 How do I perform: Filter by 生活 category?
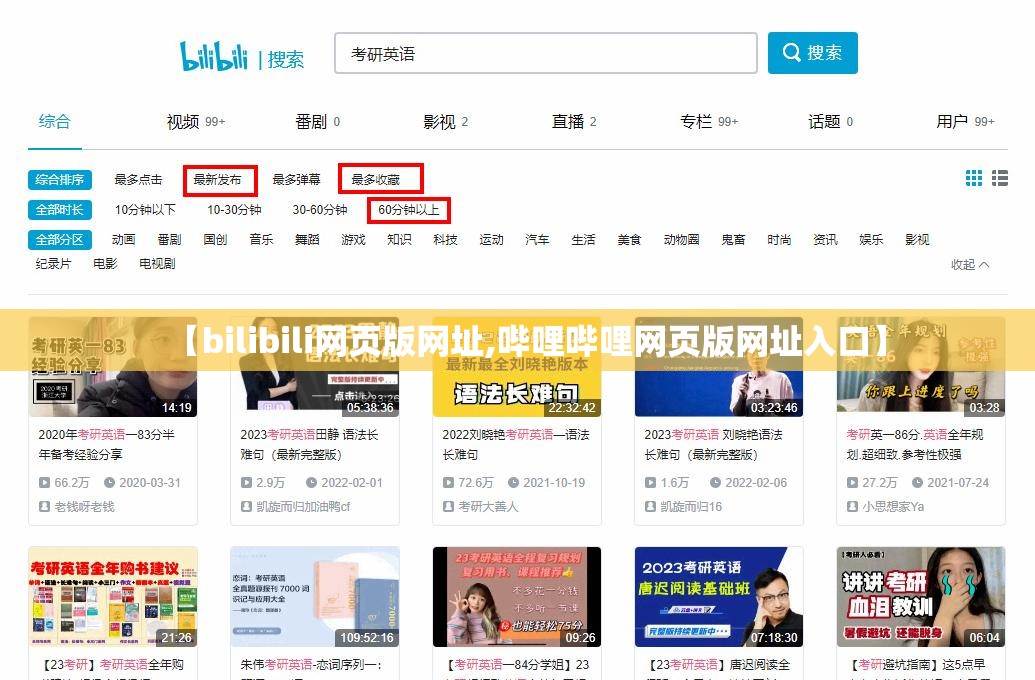click(x=584, y=240)
